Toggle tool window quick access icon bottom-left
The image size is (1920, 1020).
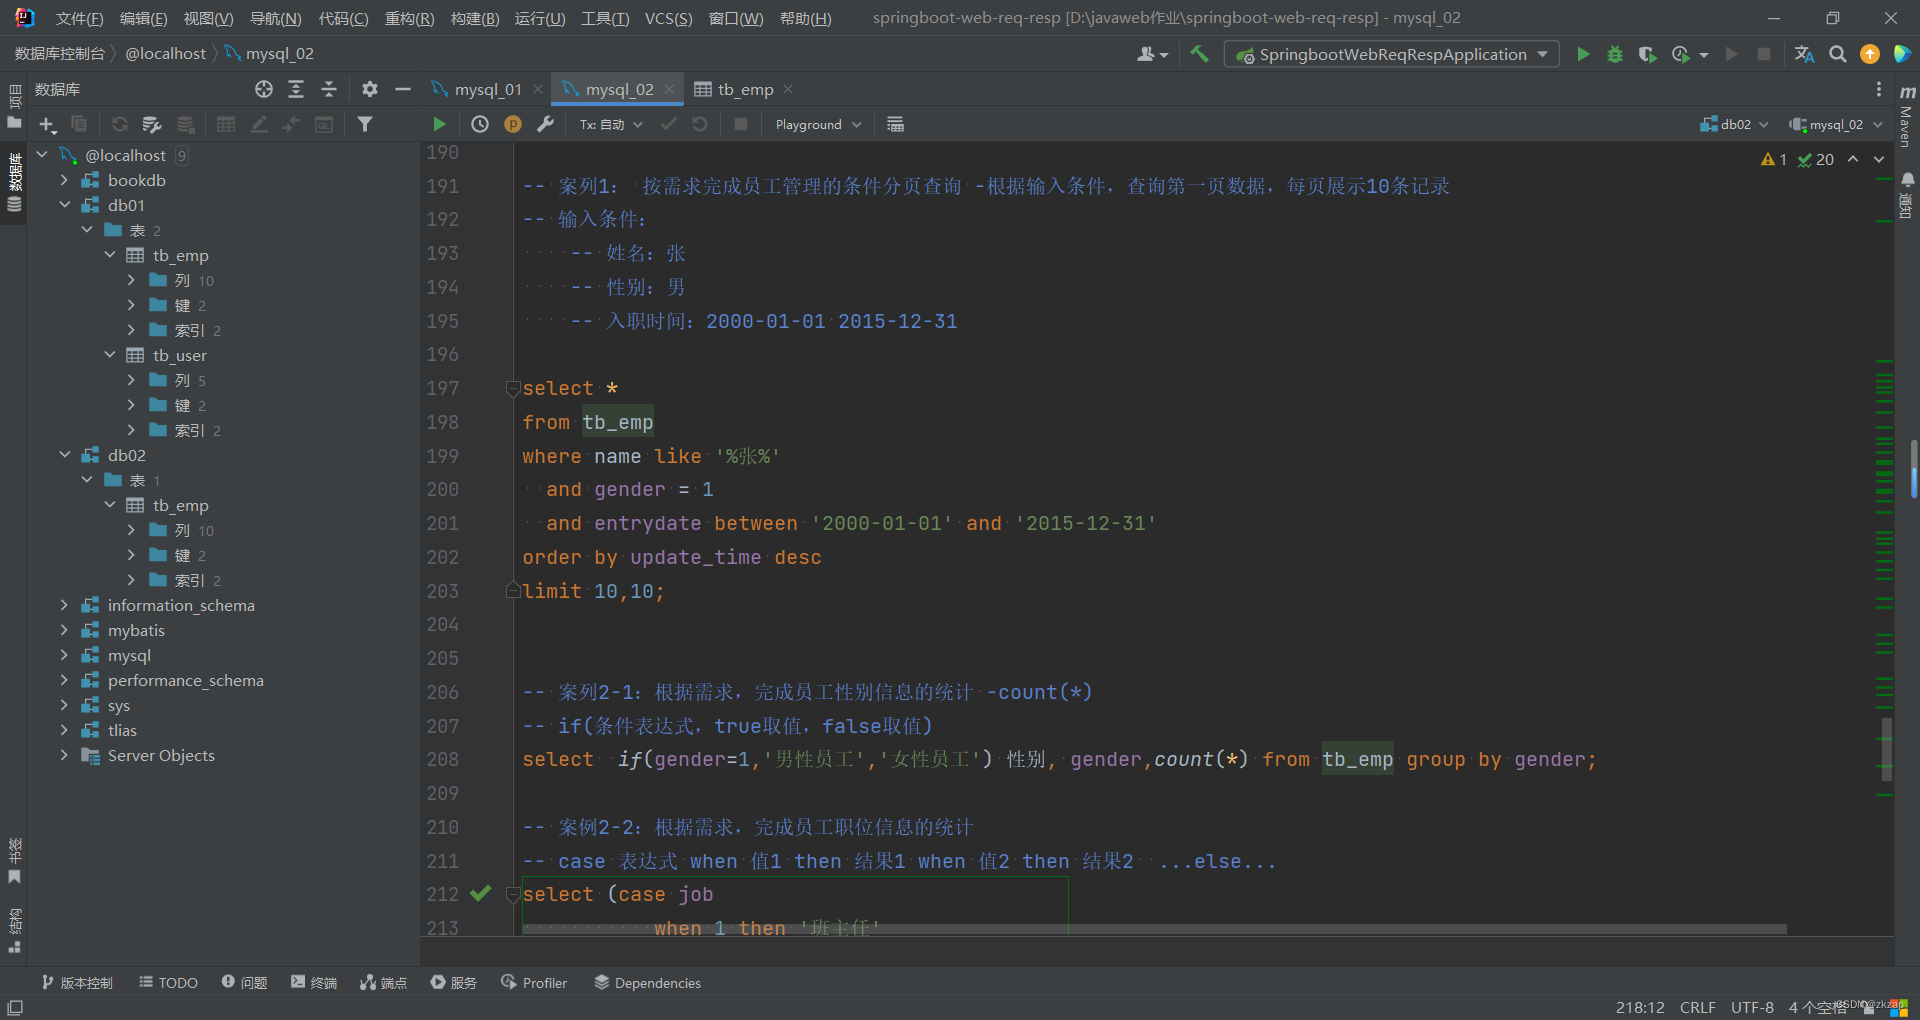pyautogui.click(x=15, y=1007)
